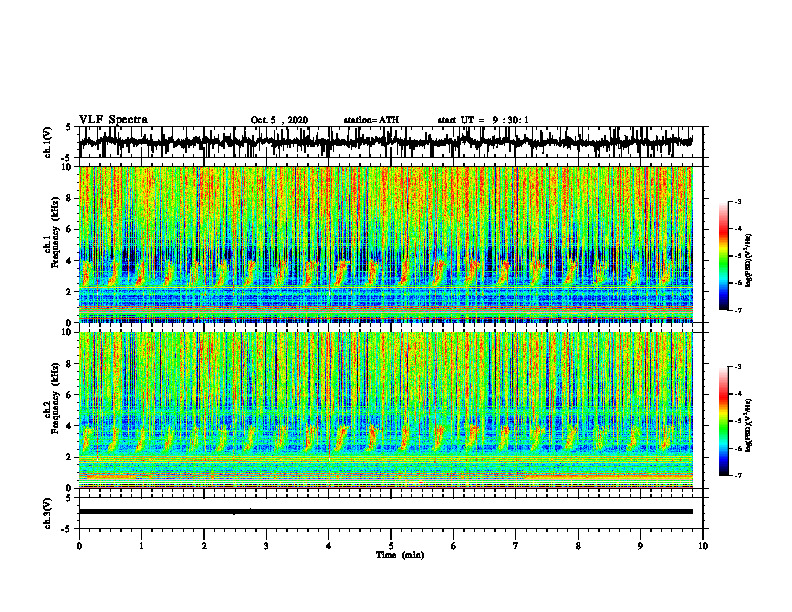Click the "-7" label on ch.2 color bar

pyautogui.click(x=738, y=475)
